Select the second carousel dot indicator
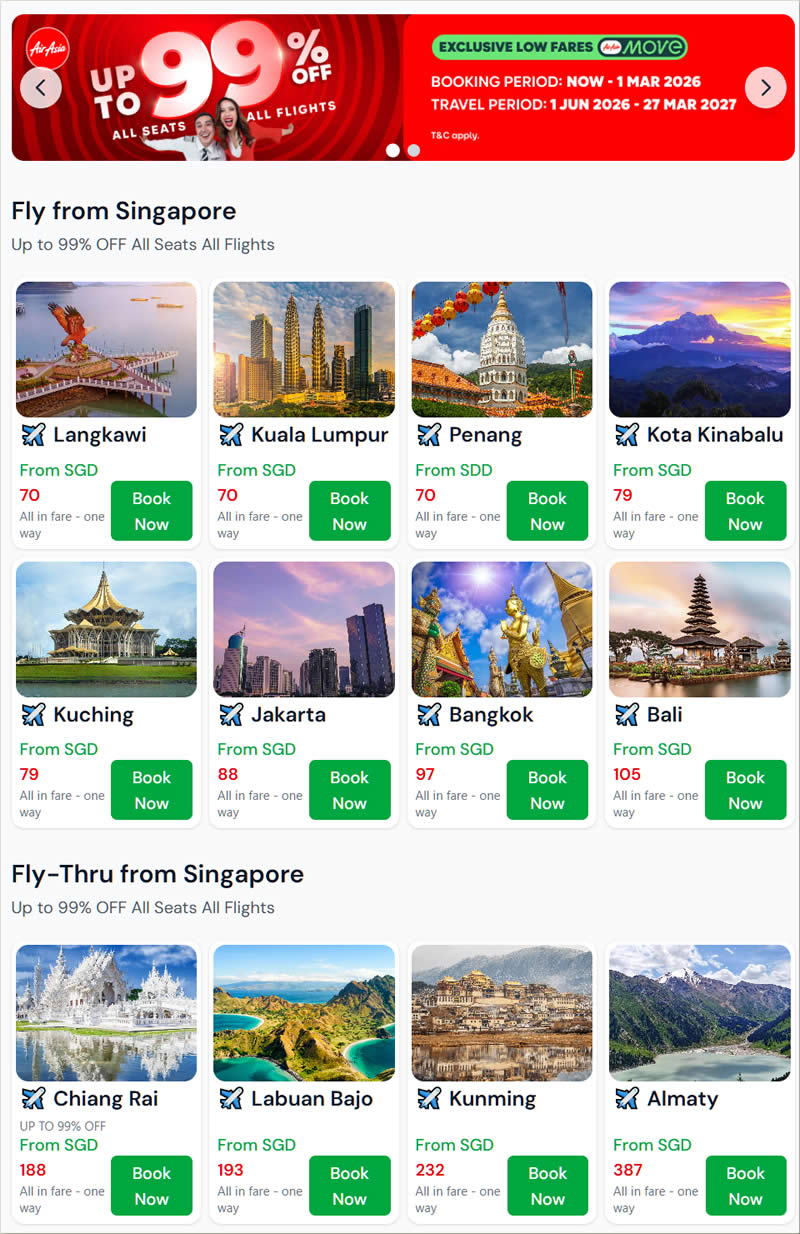 click(414, 150)
